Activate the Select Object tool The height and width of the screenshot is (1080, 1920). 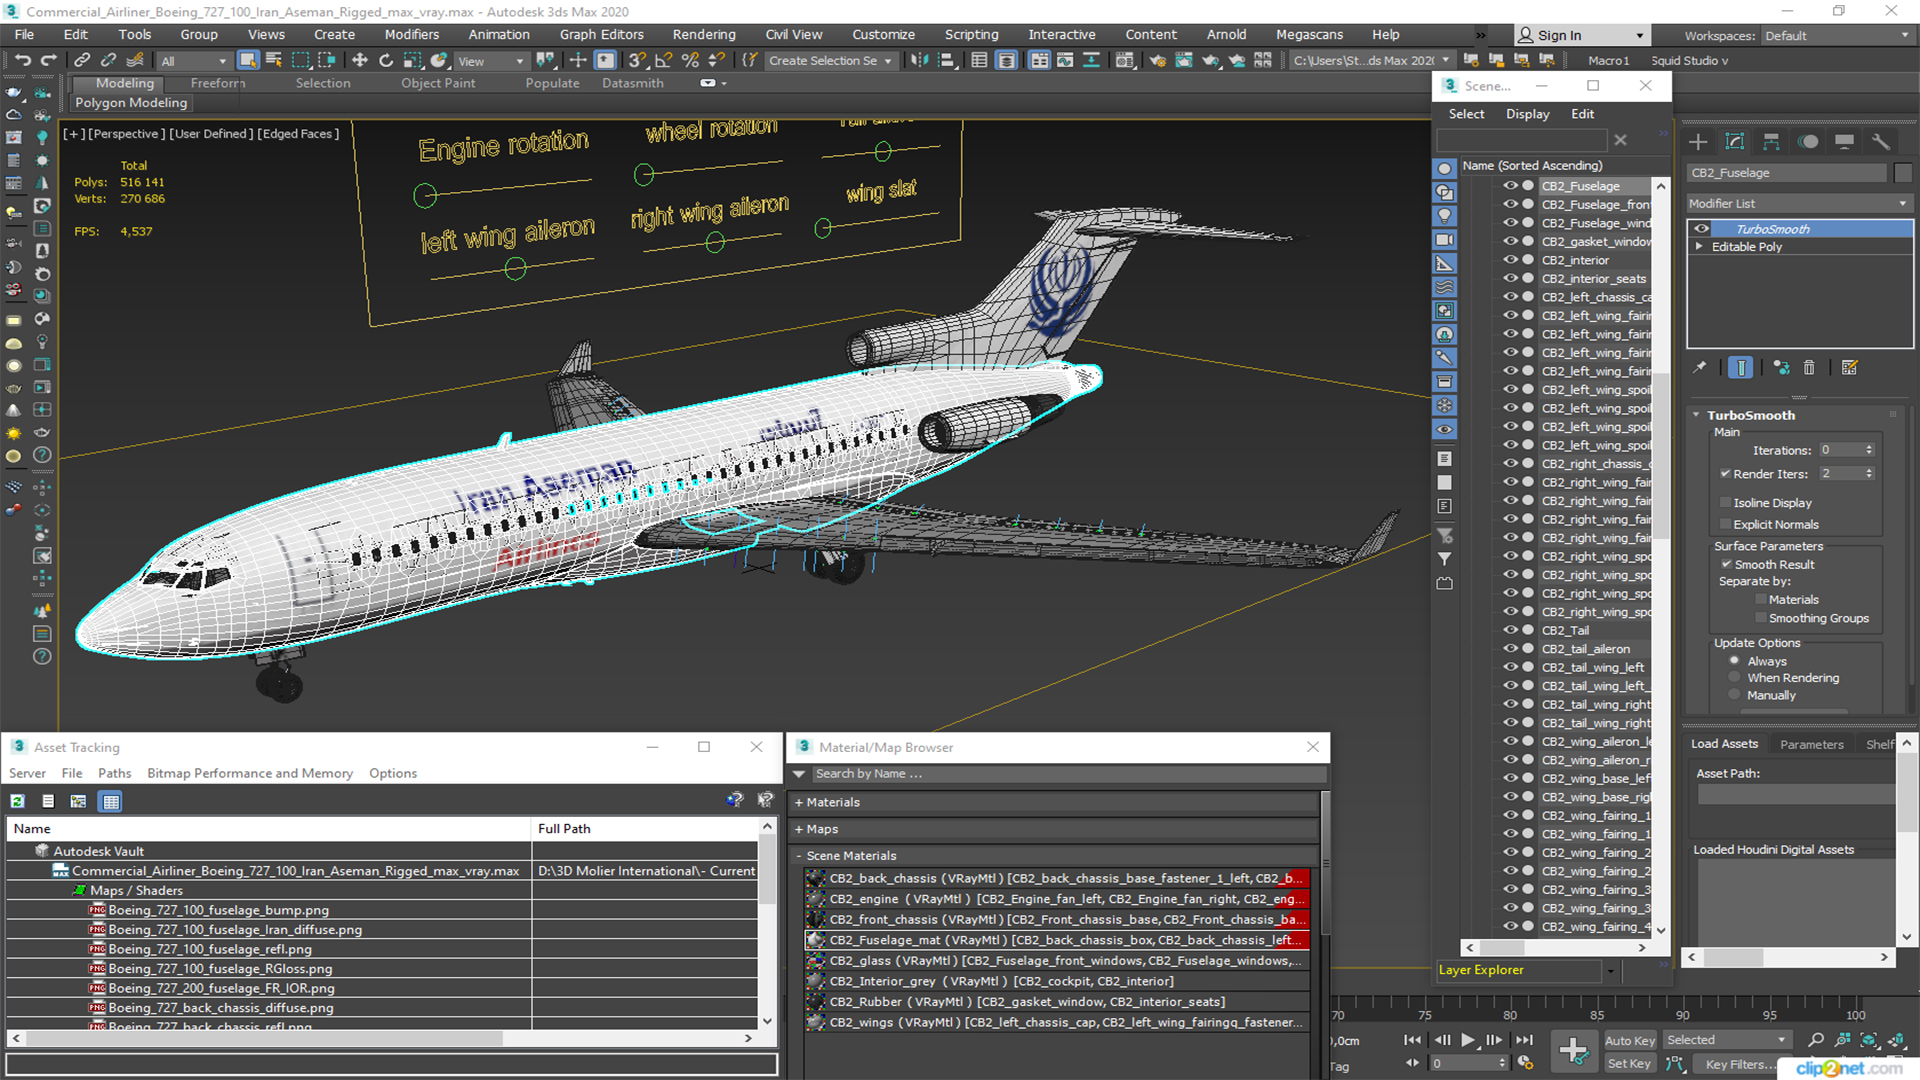248,61
